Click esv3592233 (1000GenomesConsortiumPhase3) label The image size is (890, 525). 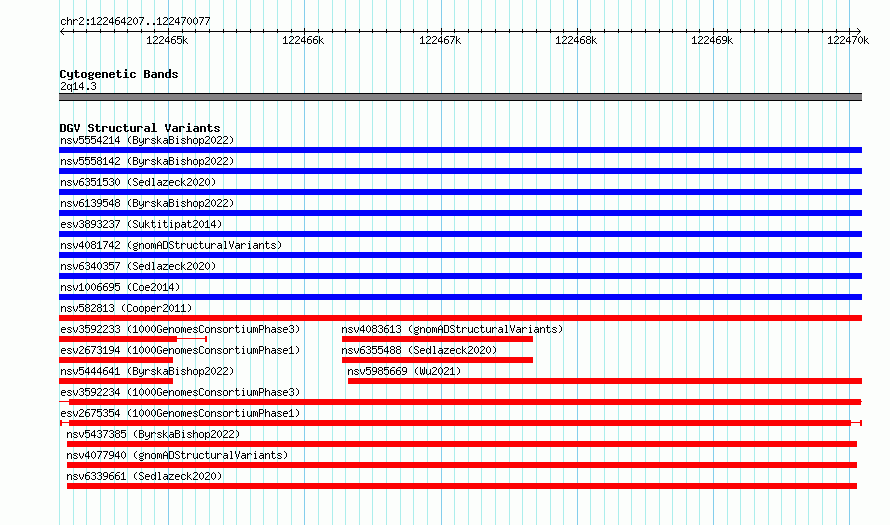point(180,329)
